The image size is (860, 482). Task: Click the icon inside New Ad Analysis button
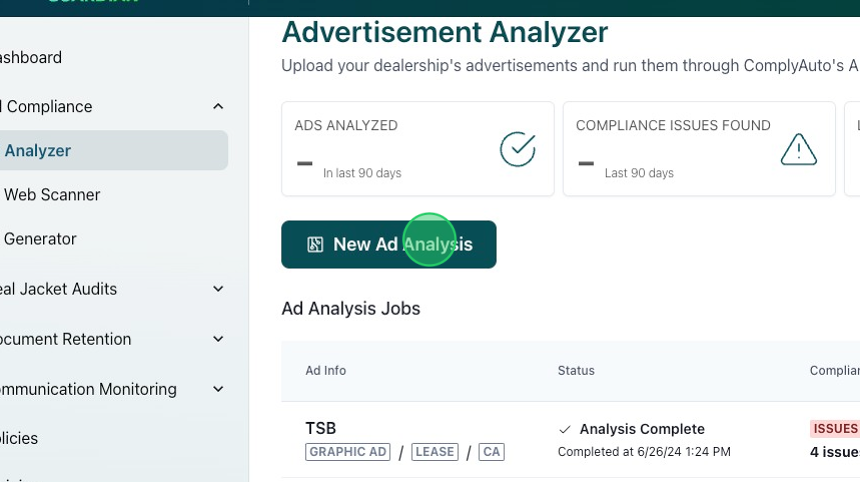(315, 245)
